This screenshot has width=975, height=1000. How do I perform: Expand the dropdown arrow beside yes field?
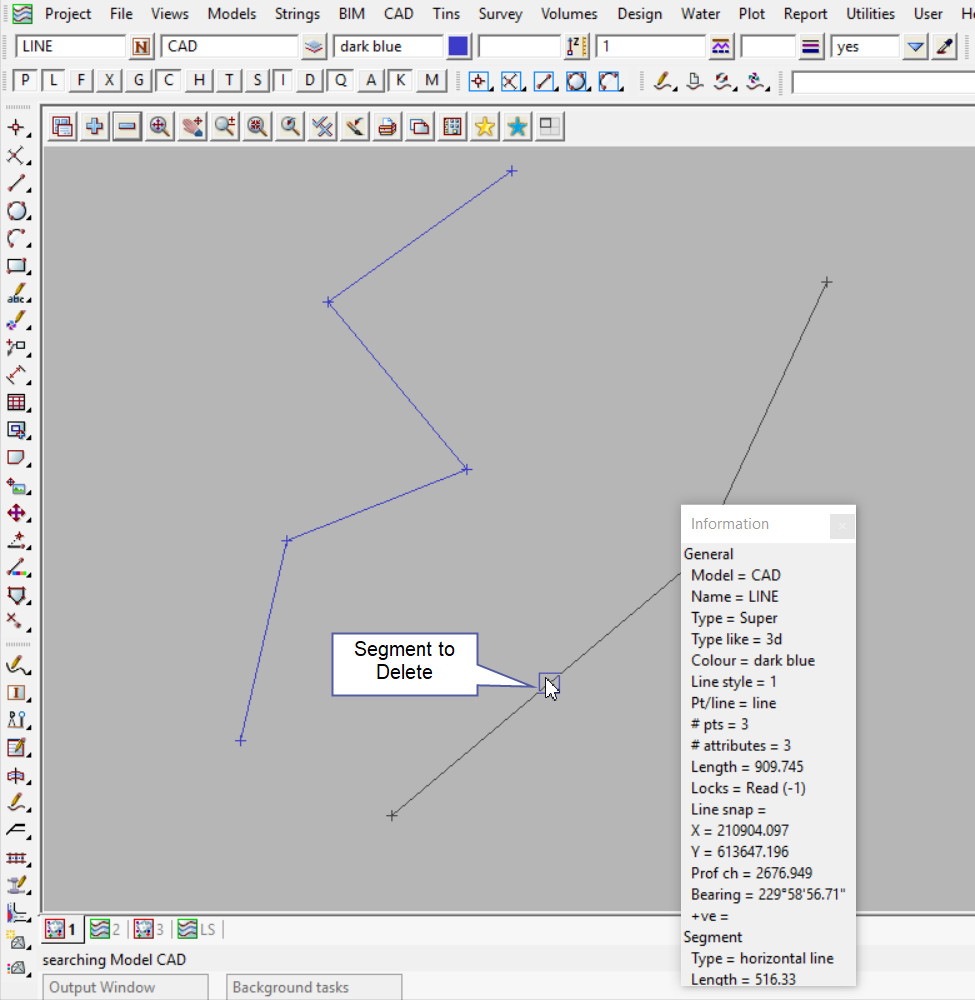(915, 47)
